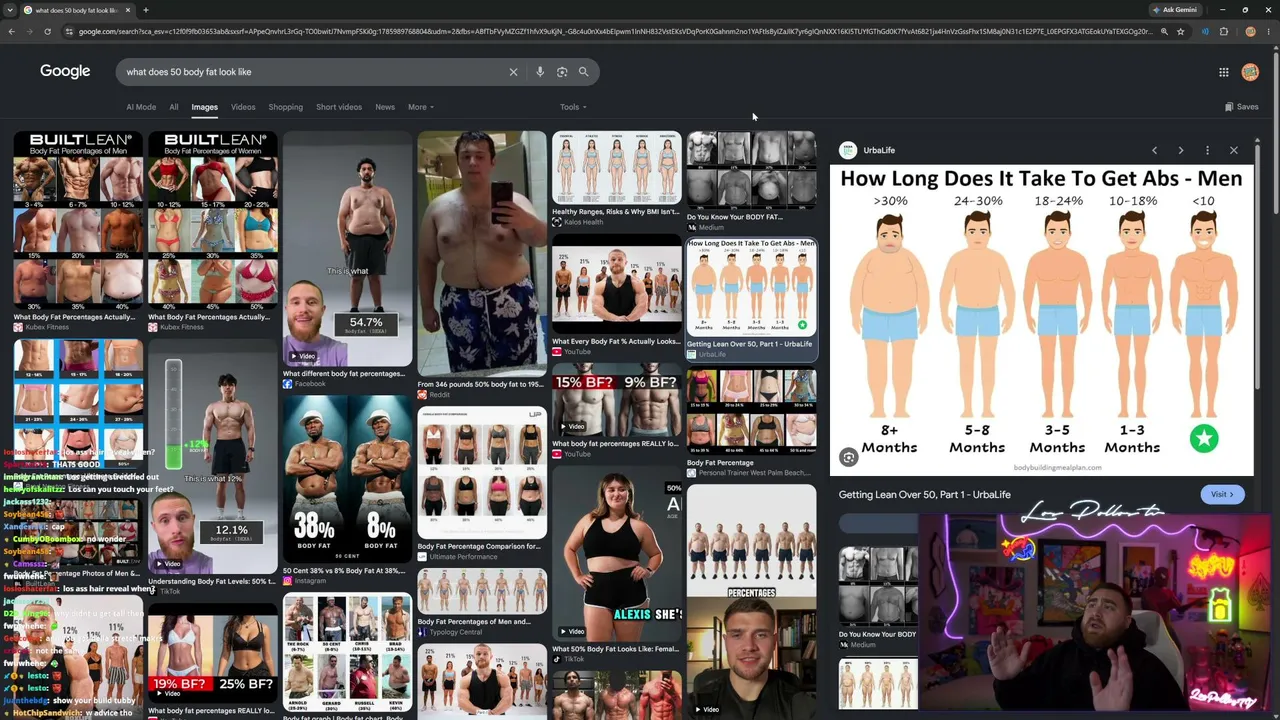1280x720 pixels.
Task: Open the Personal Trainer West Palm Beach result
Action: click(x=751, y=413)
